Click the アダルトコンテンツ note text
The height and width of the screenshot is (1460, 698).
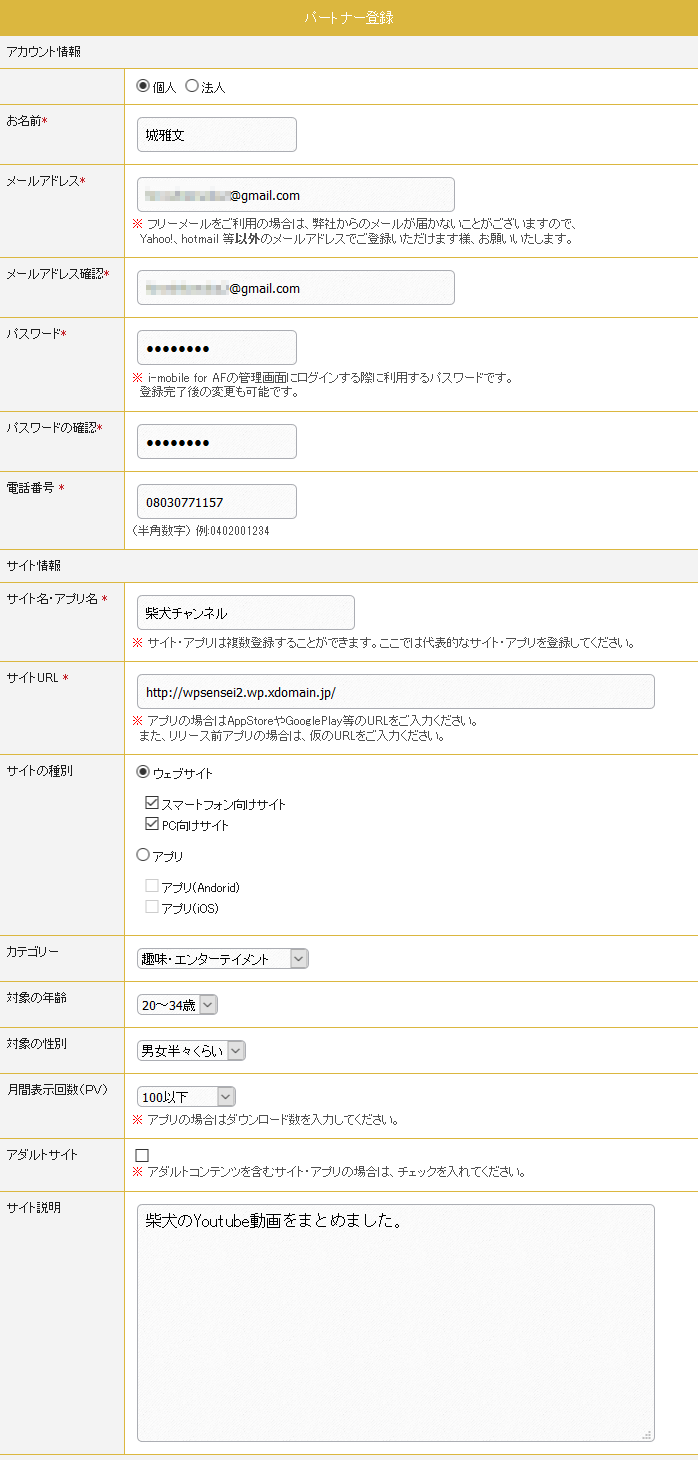pyautogui.click(x=330, y=1172)
